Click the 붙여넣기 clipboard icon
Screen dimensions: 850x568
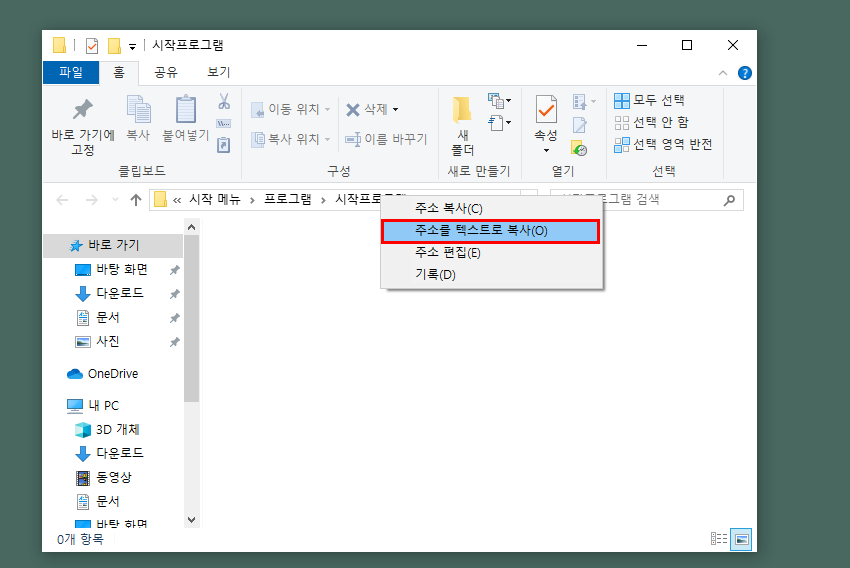click(186, 109)
